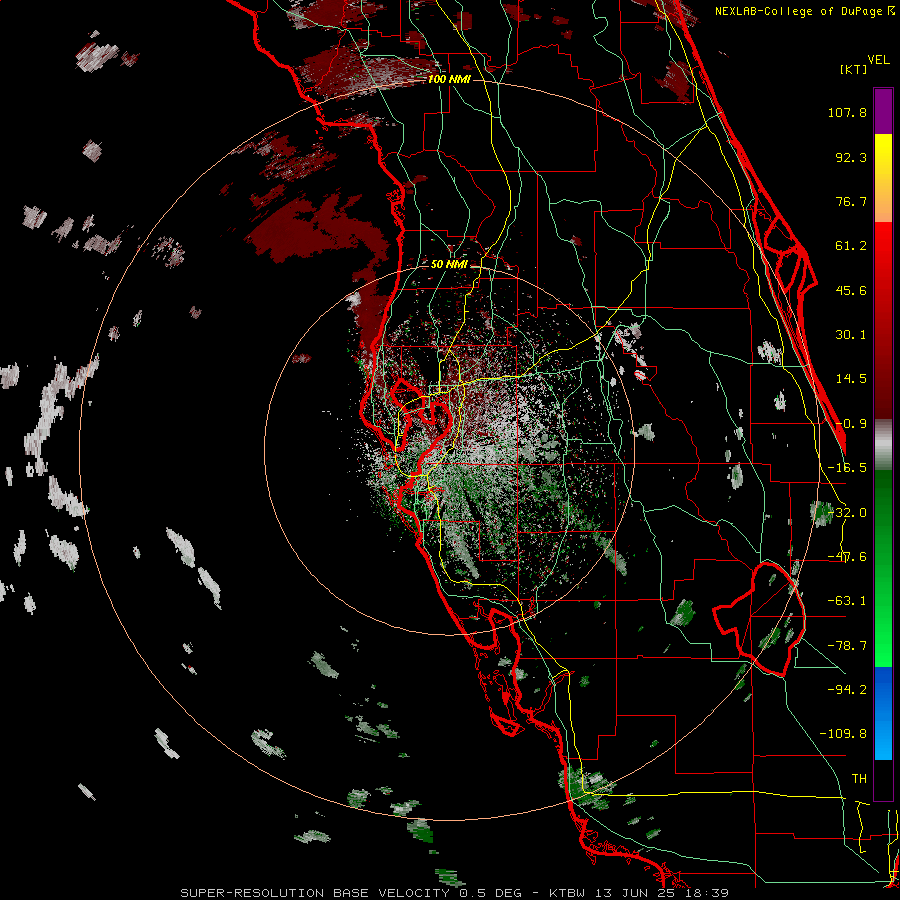Click the 14.5 velocity scale value
This screenshot has height=900, width=900.
(851, 379)
